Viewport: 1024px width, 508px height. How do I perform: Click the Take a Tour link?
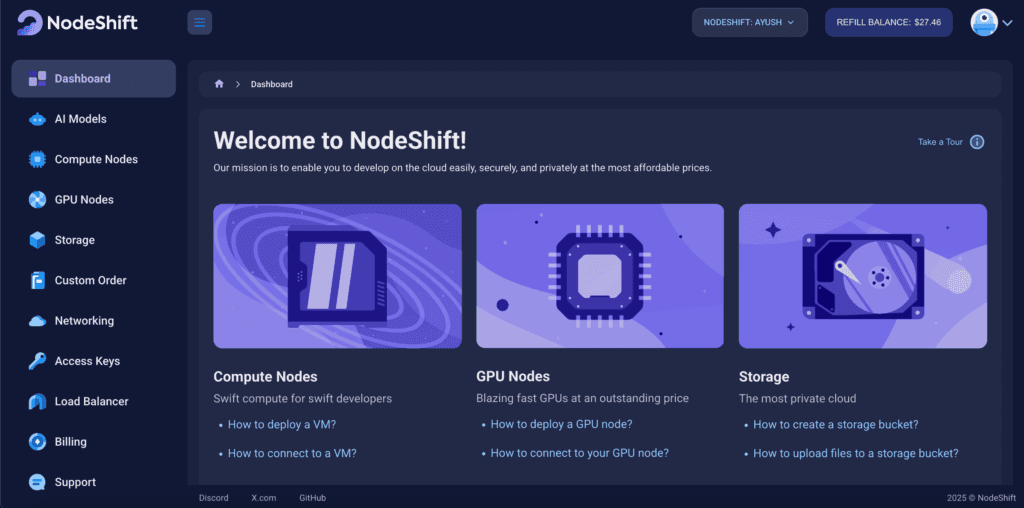pos(940,142)
